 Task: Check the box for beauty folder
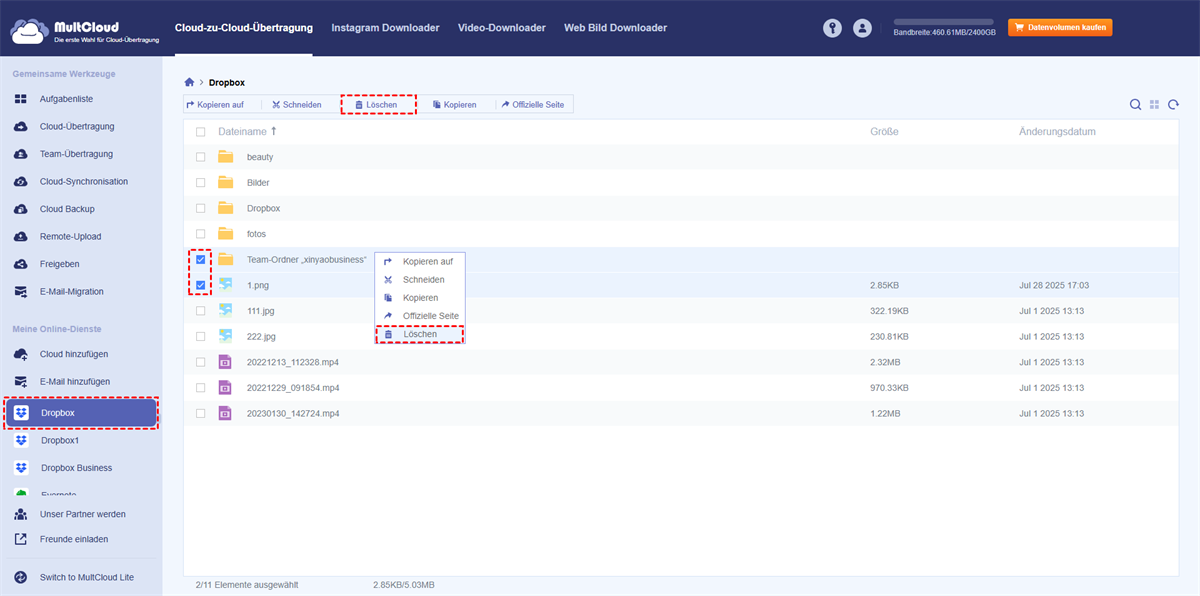pos(201,157)
